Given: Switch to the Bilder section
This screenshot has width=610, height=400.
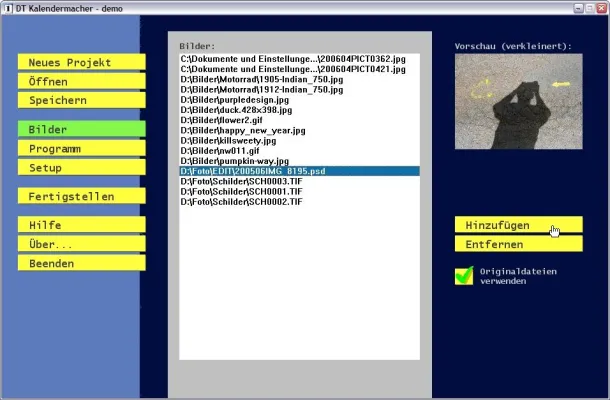Looking at the screenshot, I should coord(81,129).
